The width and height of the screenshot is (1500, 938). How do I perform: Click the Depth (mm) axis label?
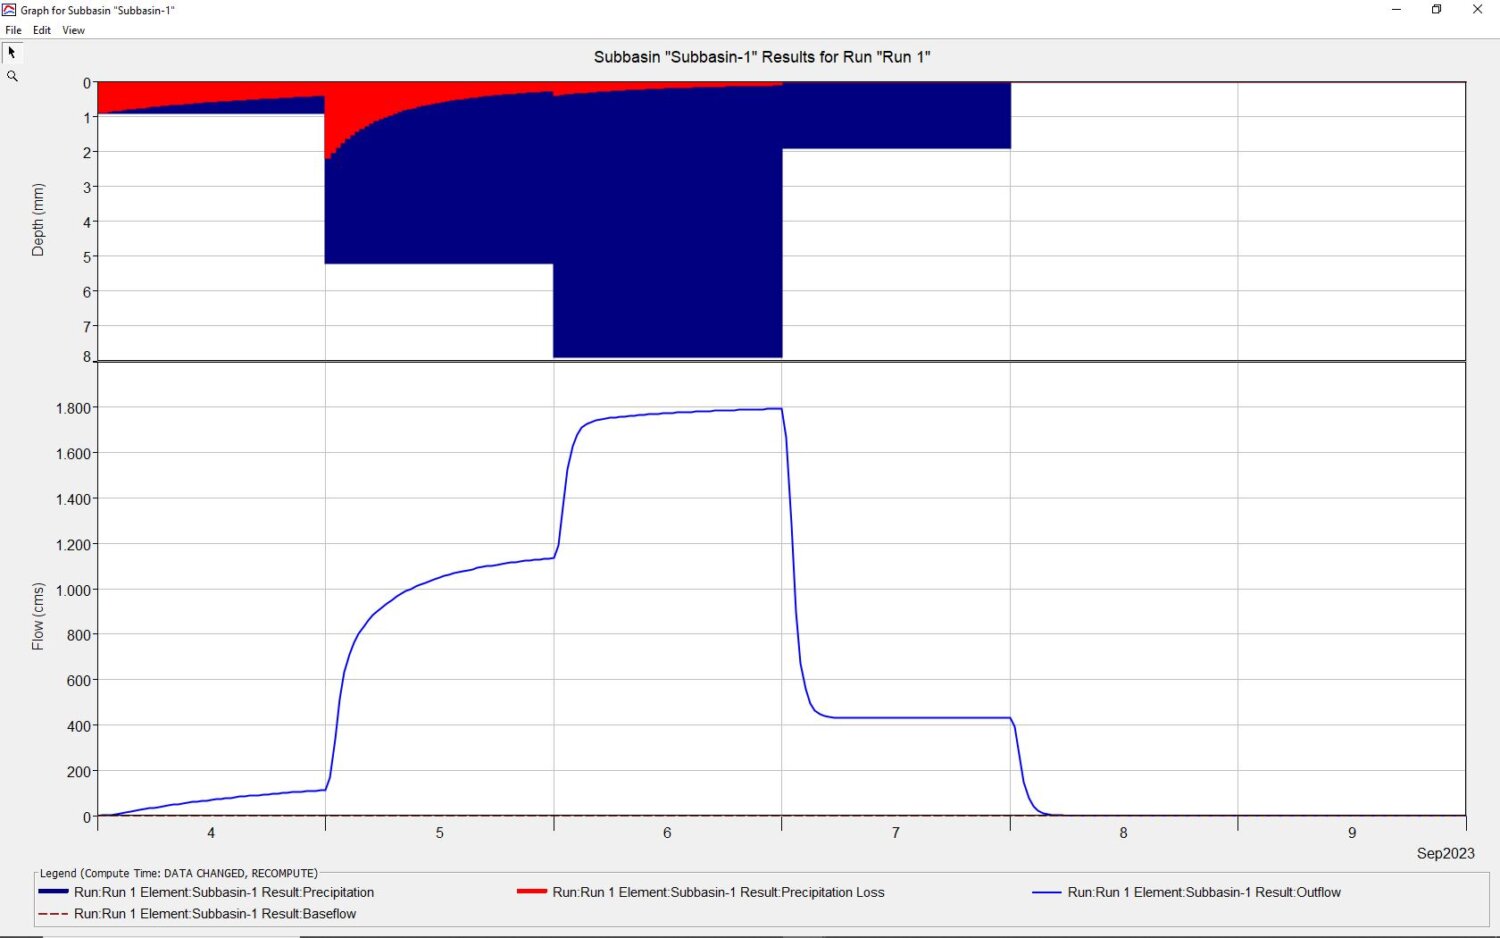coord(38,220)
